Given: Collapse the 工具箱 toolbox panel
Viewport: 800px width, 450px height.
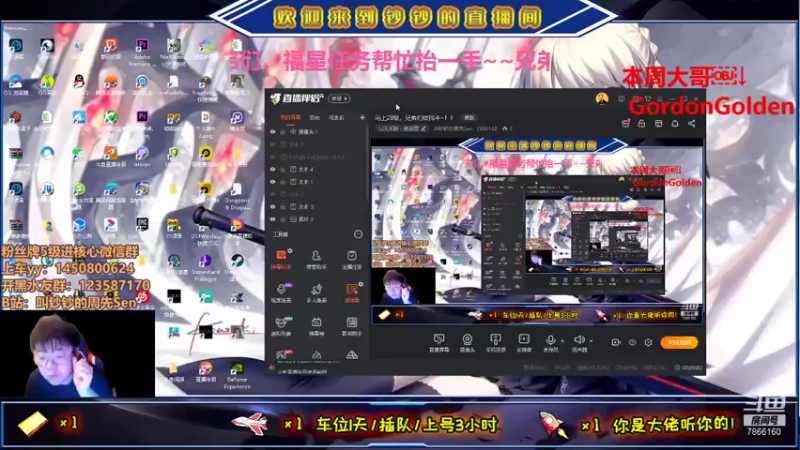Looking at the screenshot, I should point(358,234).
